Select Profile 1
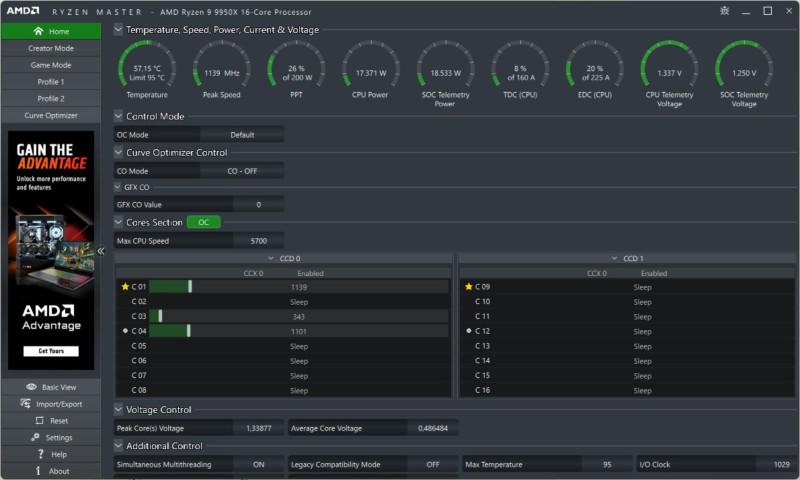This screenshot has width=800, height=480. [51, 82]
